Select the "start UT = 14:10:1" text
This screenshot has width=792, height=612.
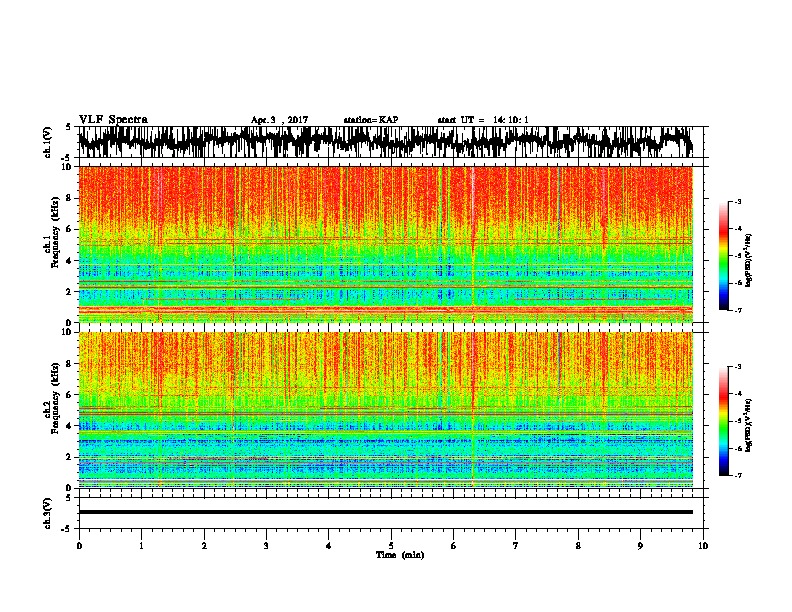483,120
